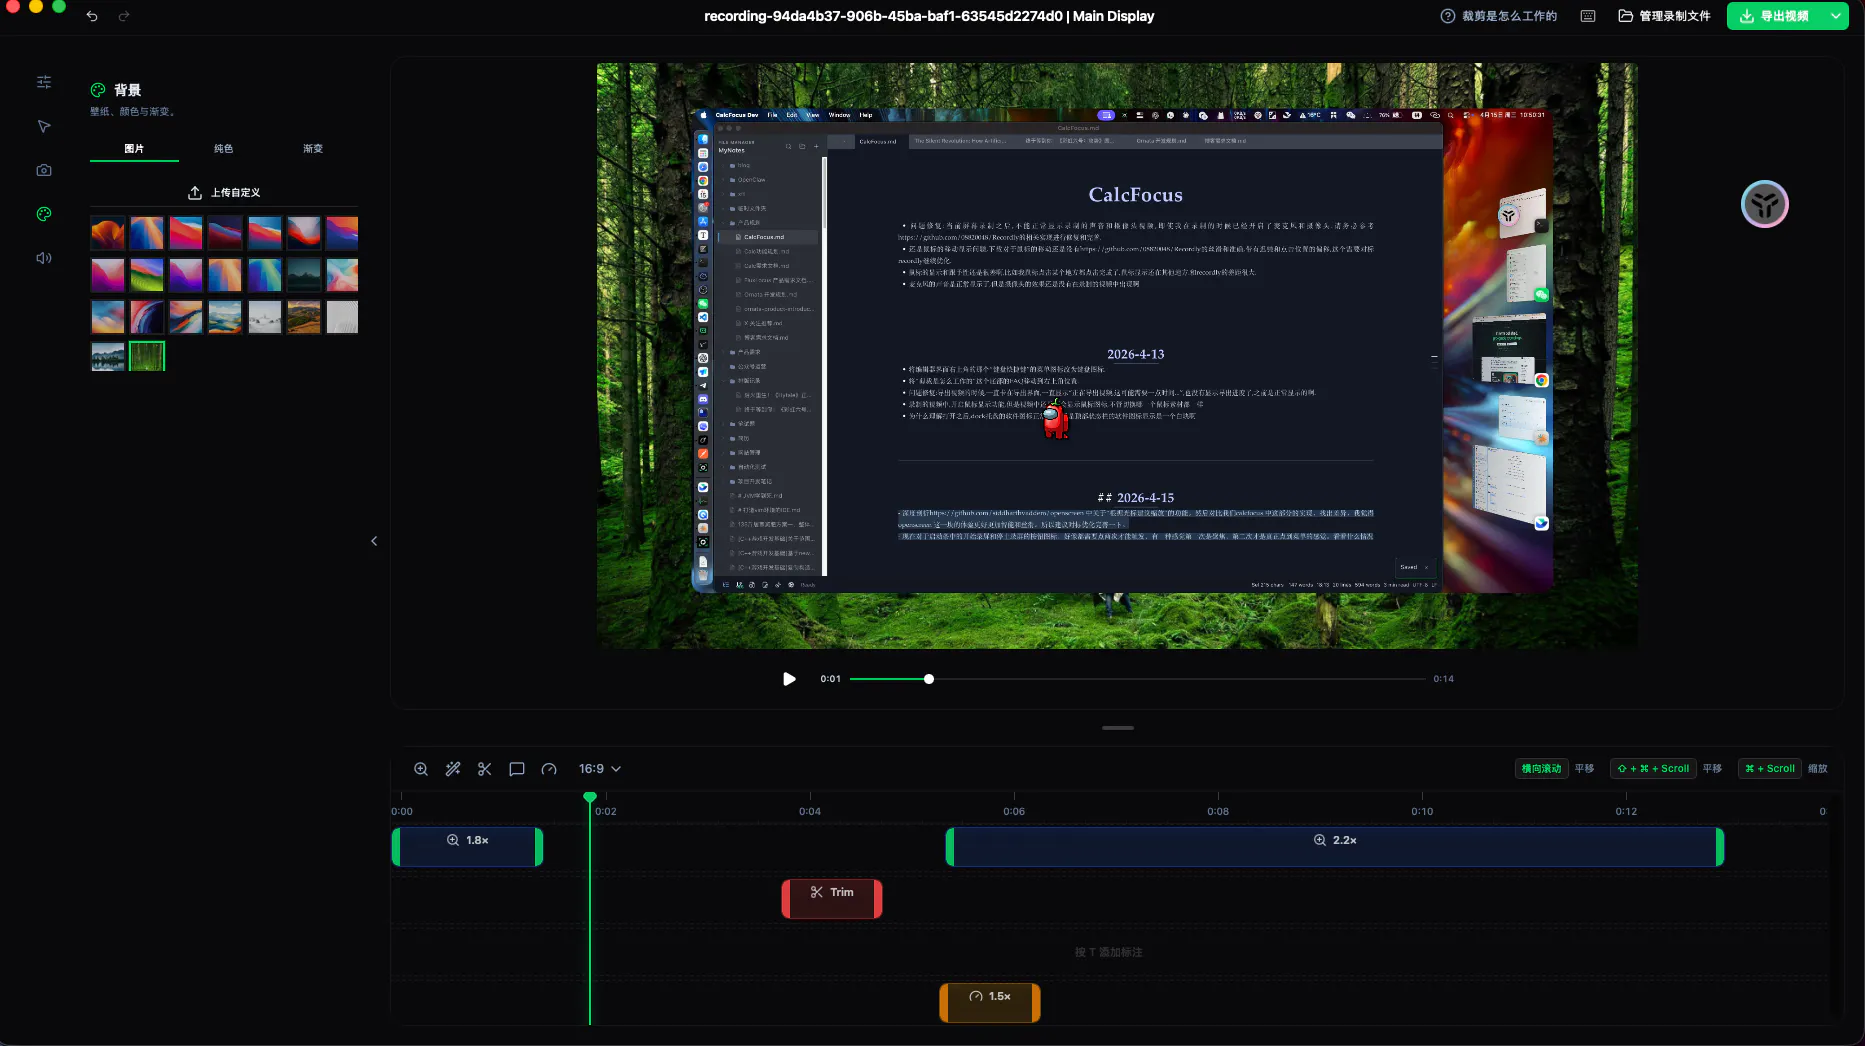This screenshot has height=1046, width=1865.
Task: Collapse the left settings panel chevron
Action: click(x=374, y=541)
